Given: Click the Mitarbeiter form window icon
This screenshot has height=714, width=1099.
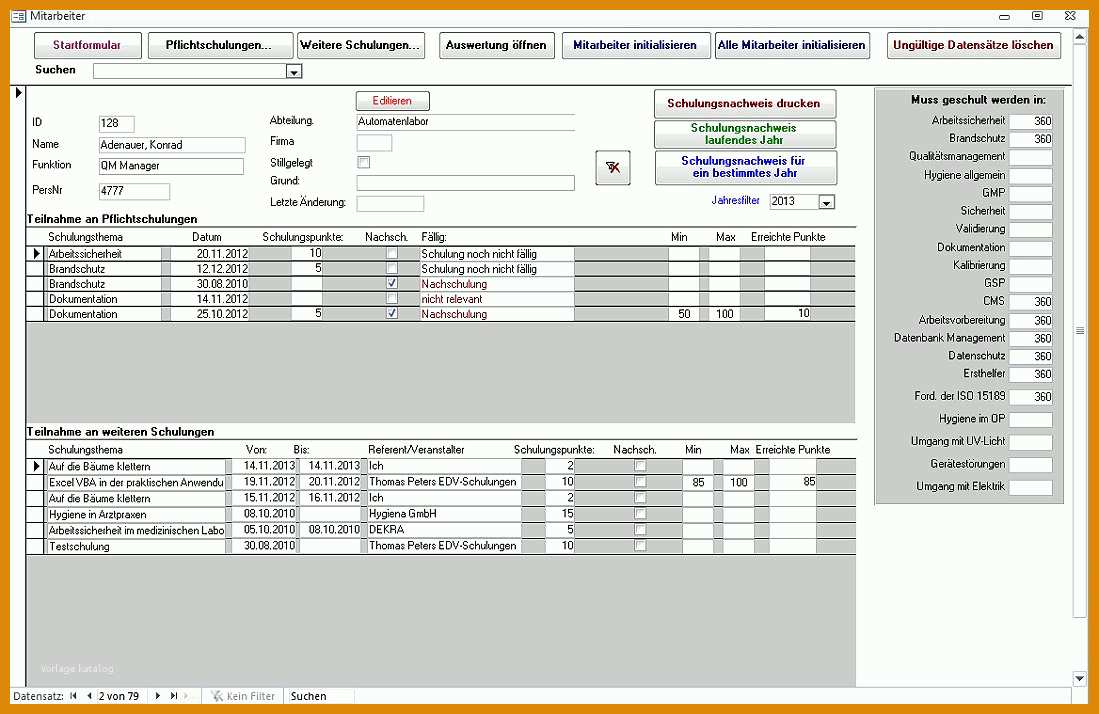Looking at the screenshot, I should coord(18,16).
